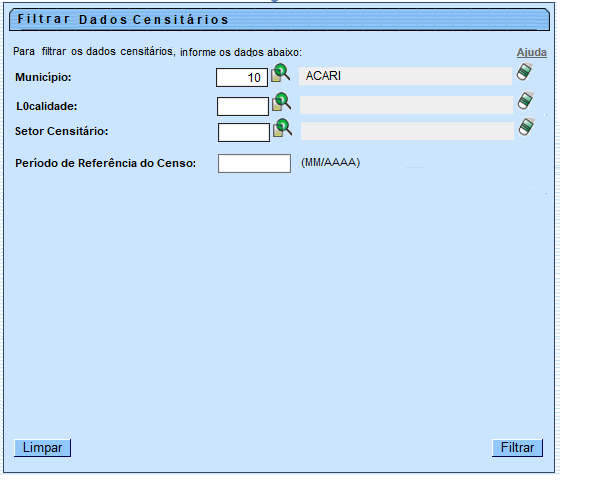
Task: Open the Ajuda help link
Action: point(531,52)
